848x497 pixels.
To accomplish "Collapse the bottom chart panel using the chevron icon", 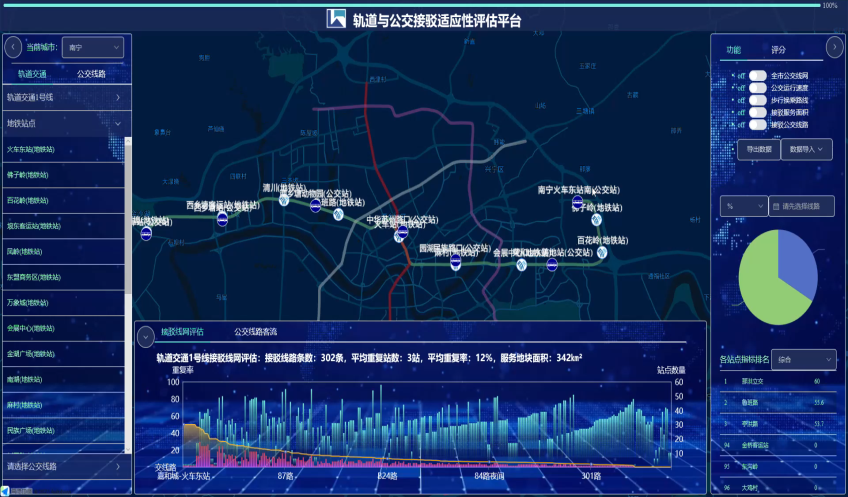I will (146, 333).
